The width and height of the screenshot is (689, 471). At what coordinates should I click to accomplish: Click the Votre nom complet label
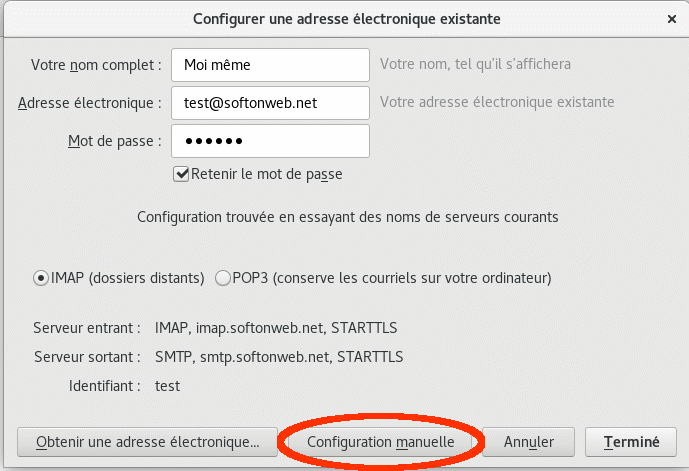pos(96,65)
